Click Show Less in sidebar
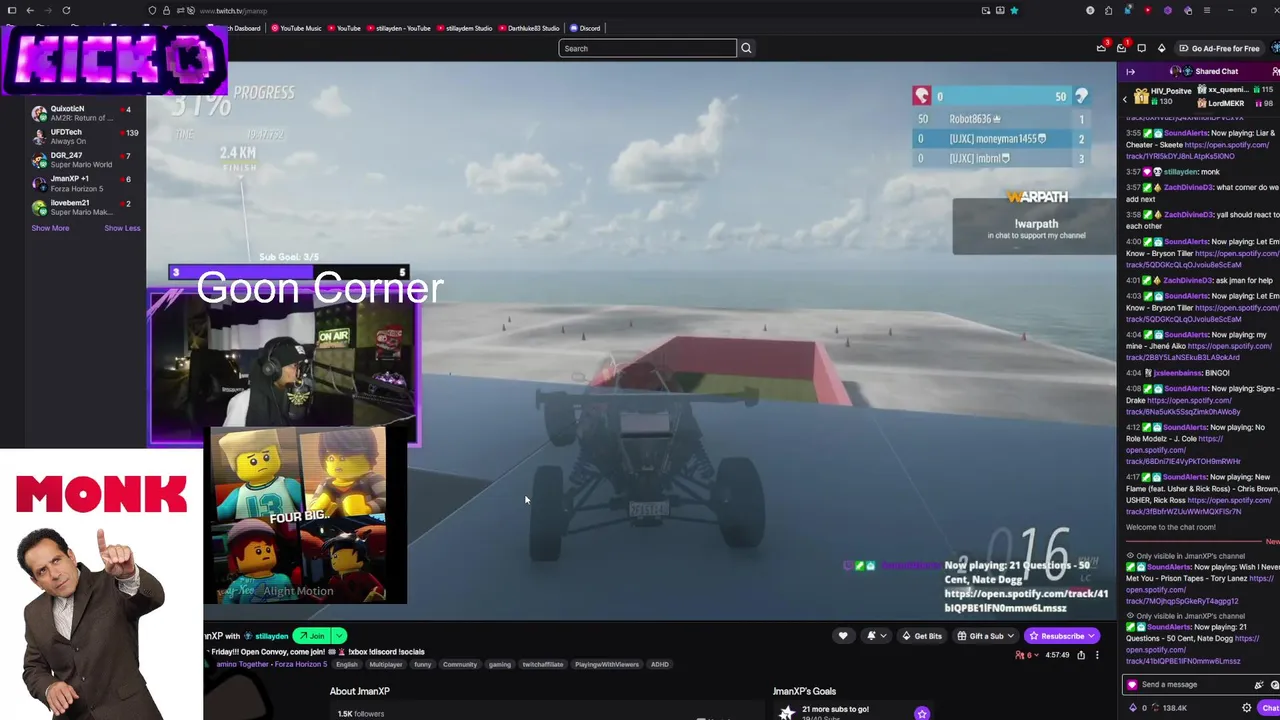 click(x=122, y=228)
